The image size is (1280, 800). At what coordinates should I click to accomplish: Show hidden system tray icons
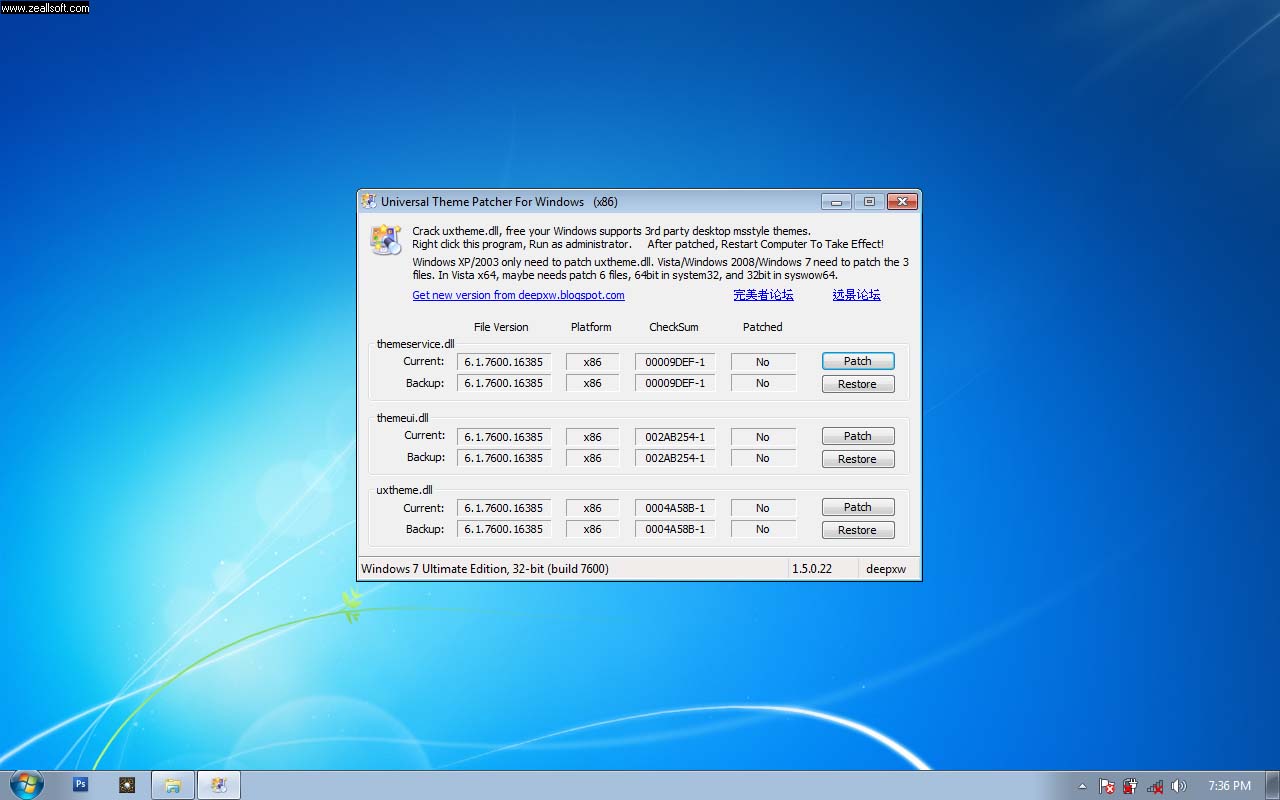tap(1081, 786)
